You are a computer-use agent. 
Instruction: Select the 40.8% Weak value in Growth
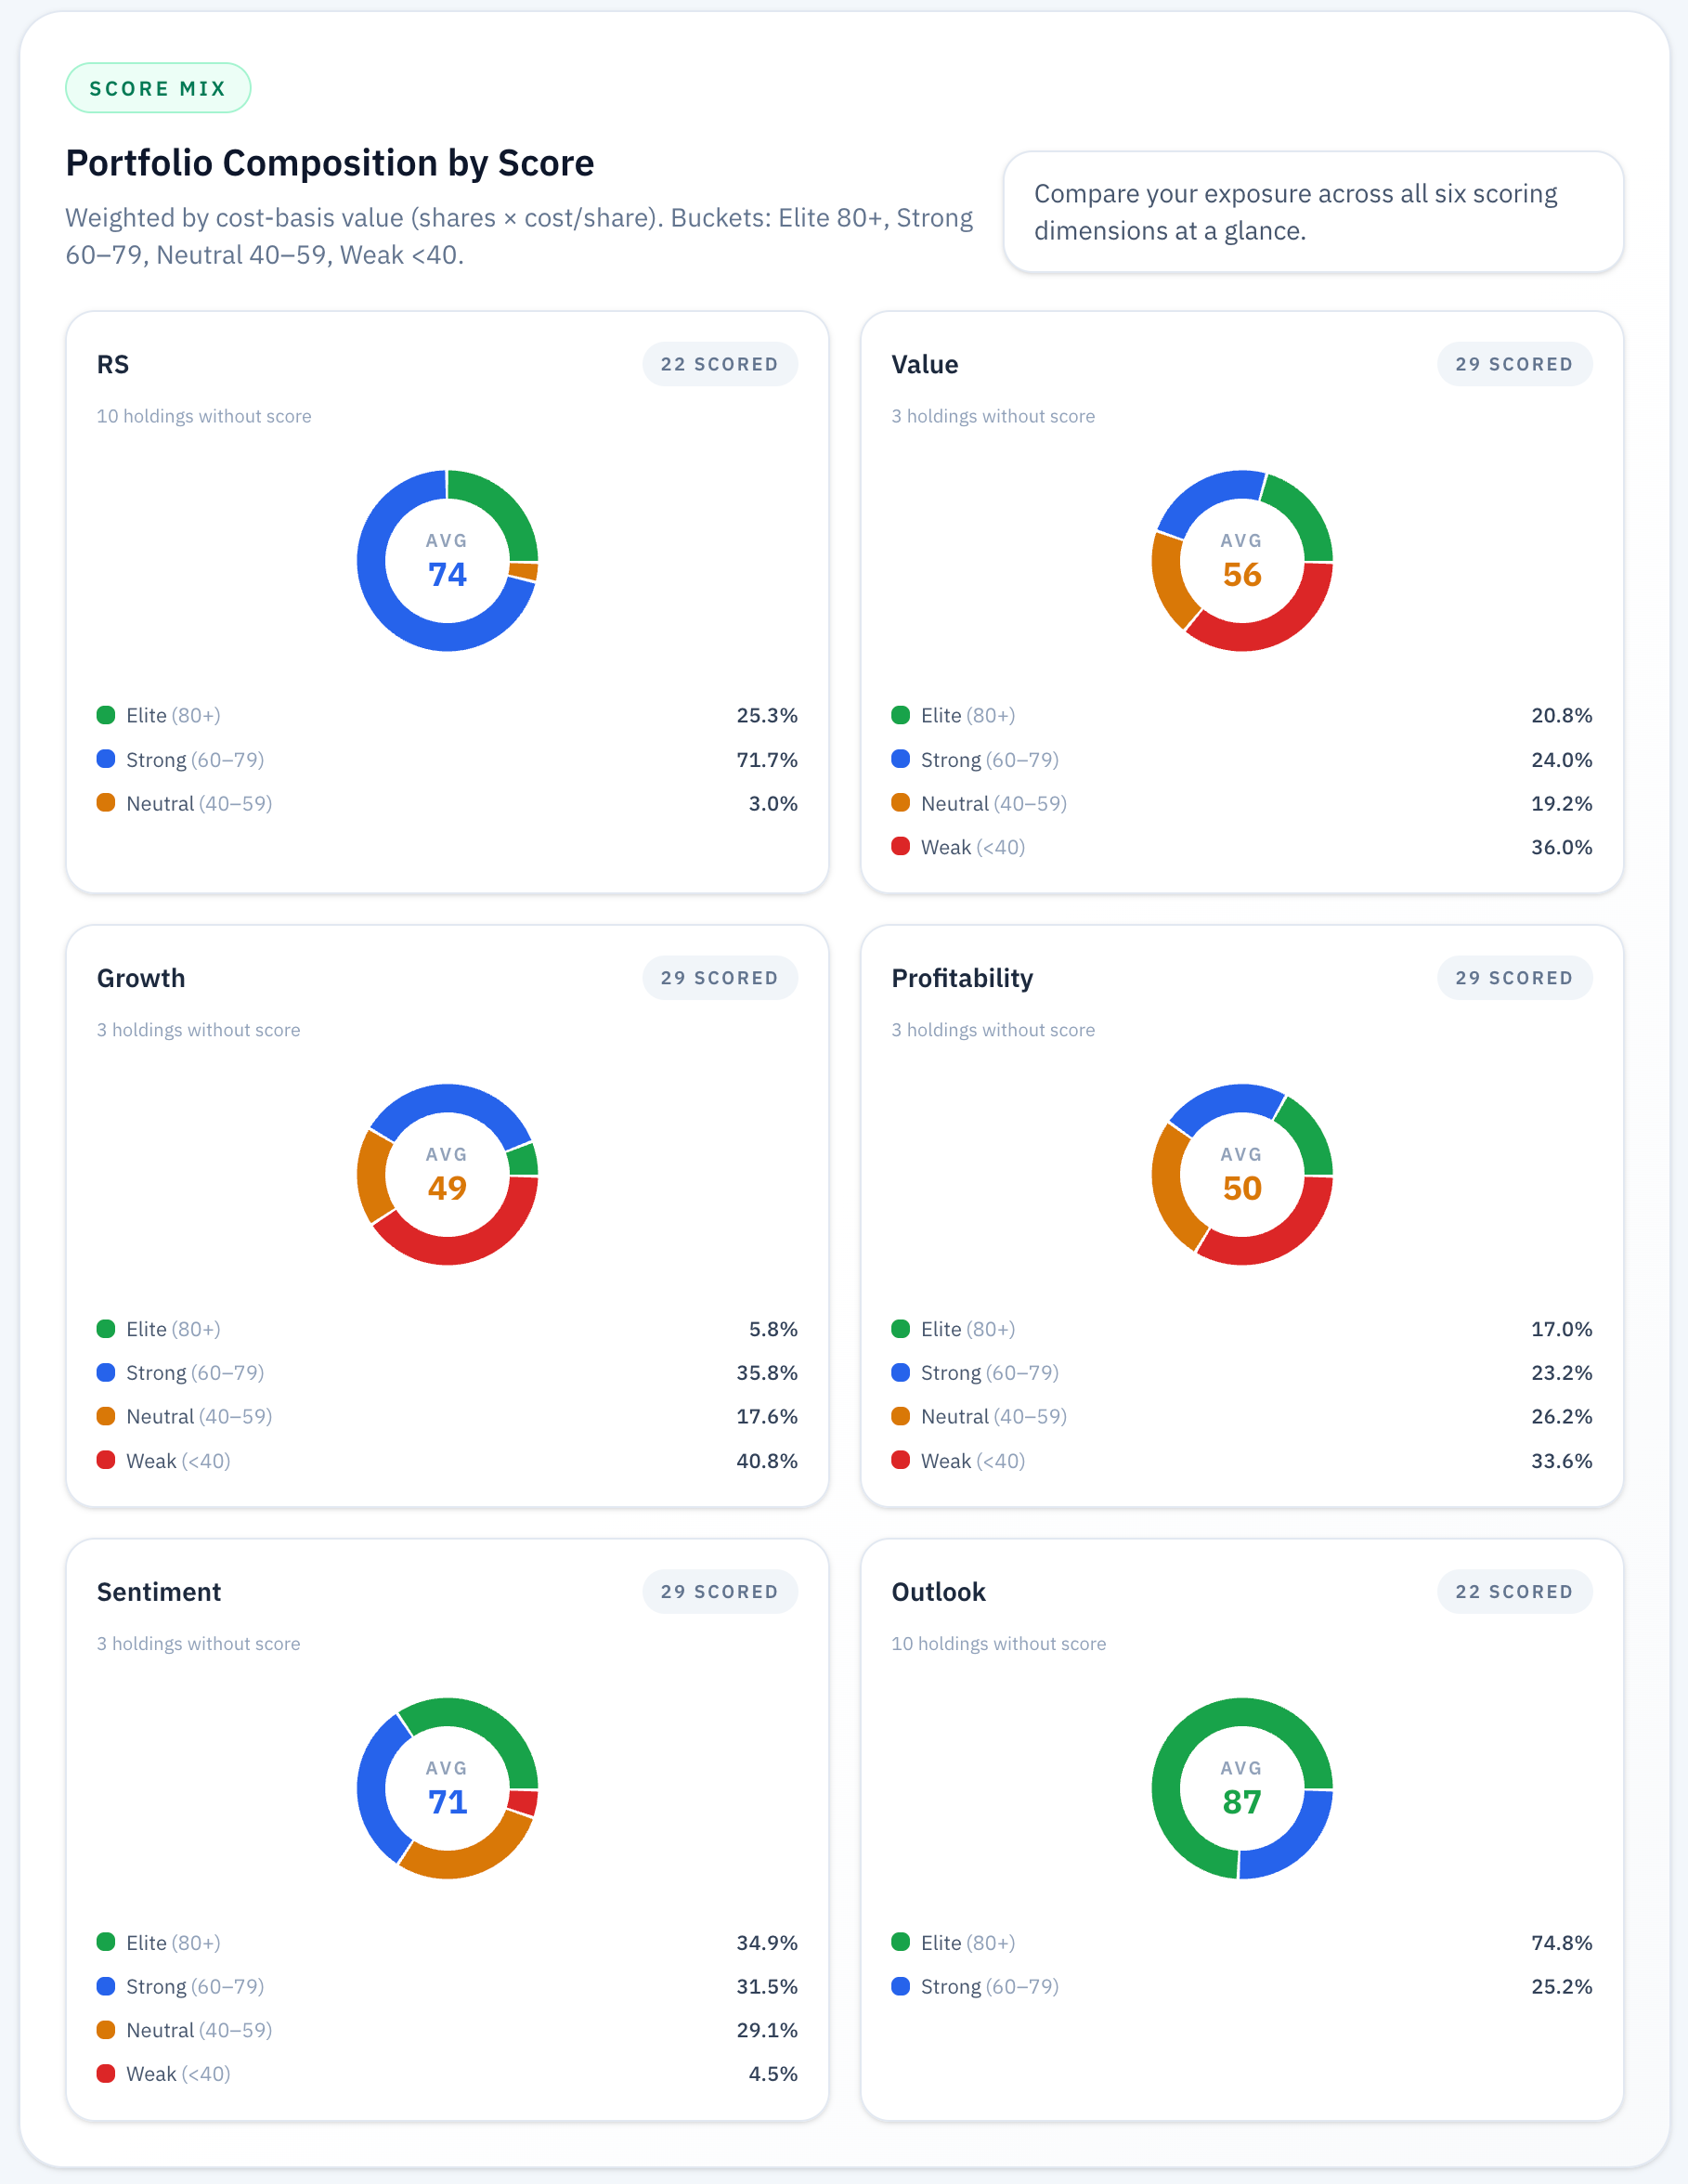767,1461
